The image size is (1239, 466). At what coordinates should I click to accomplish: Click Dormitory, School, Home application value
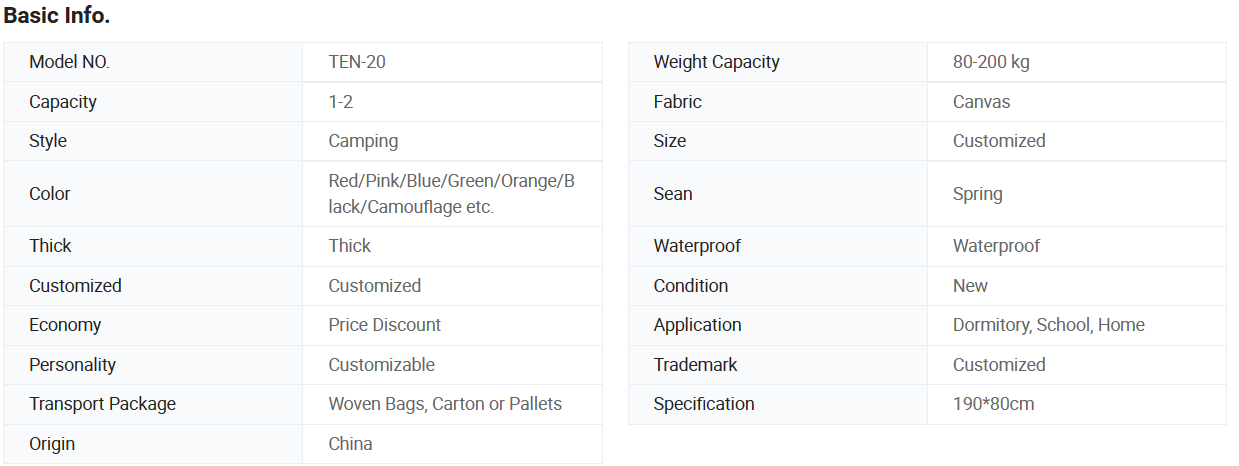(1048, 325)
